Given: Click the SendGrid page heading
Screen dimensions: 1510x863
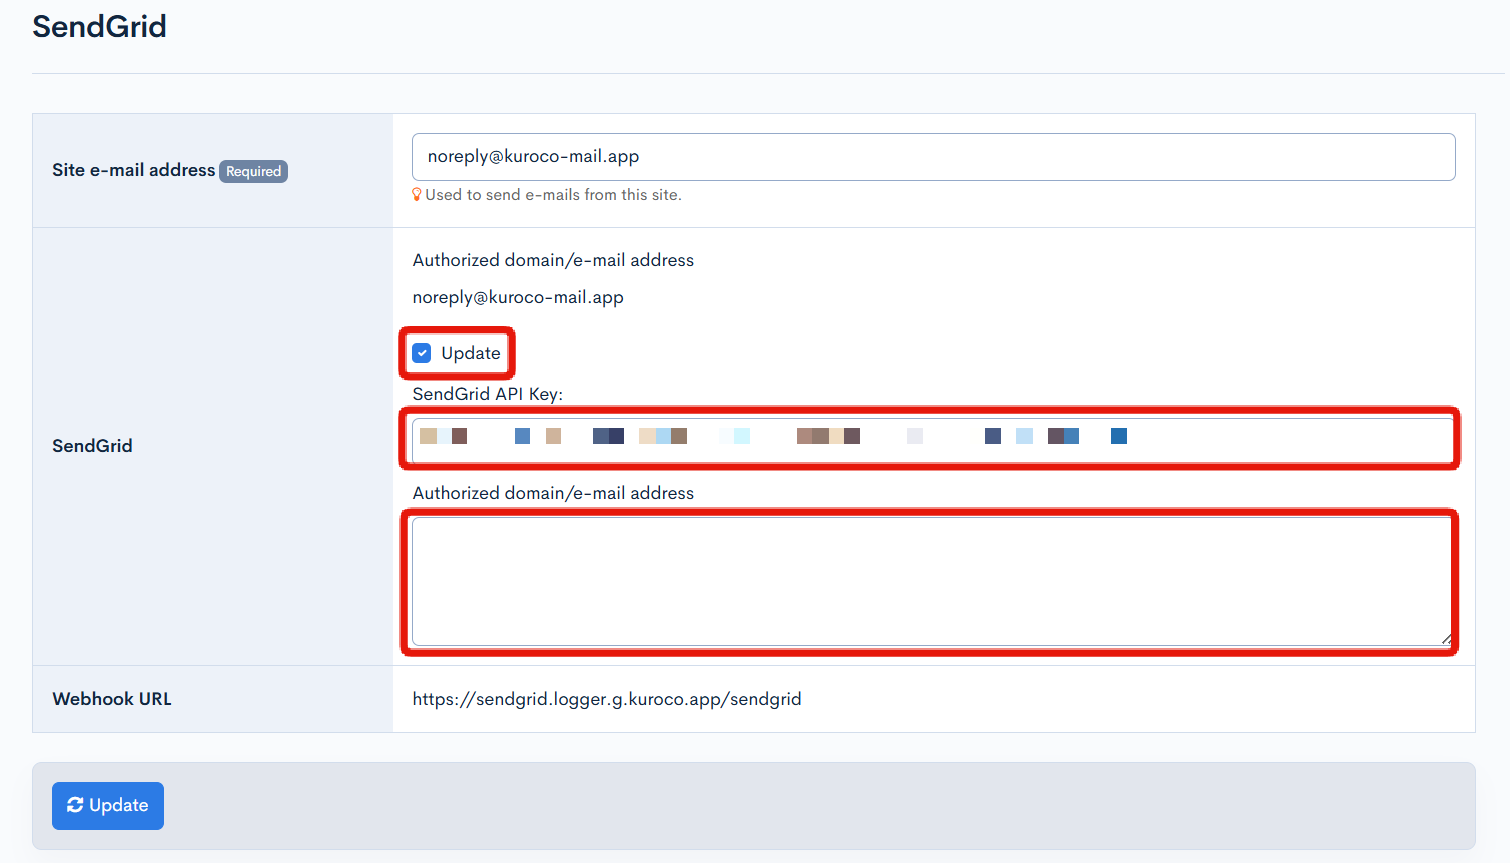Looking at the screenshot, I should pos(99,27).
